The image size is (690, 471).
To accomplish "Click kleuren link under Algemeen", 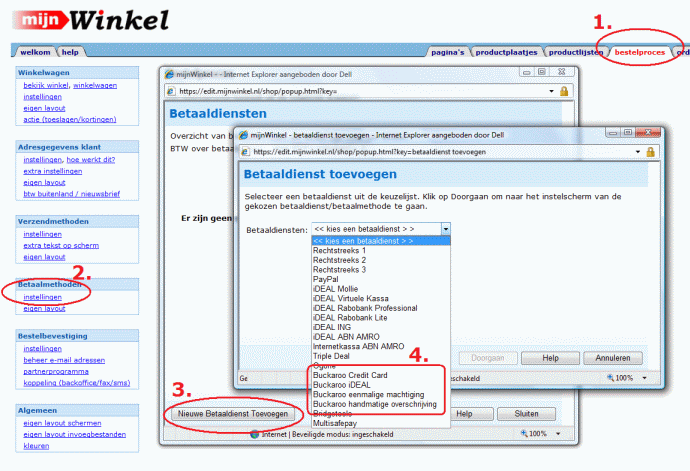I will 36,446.
